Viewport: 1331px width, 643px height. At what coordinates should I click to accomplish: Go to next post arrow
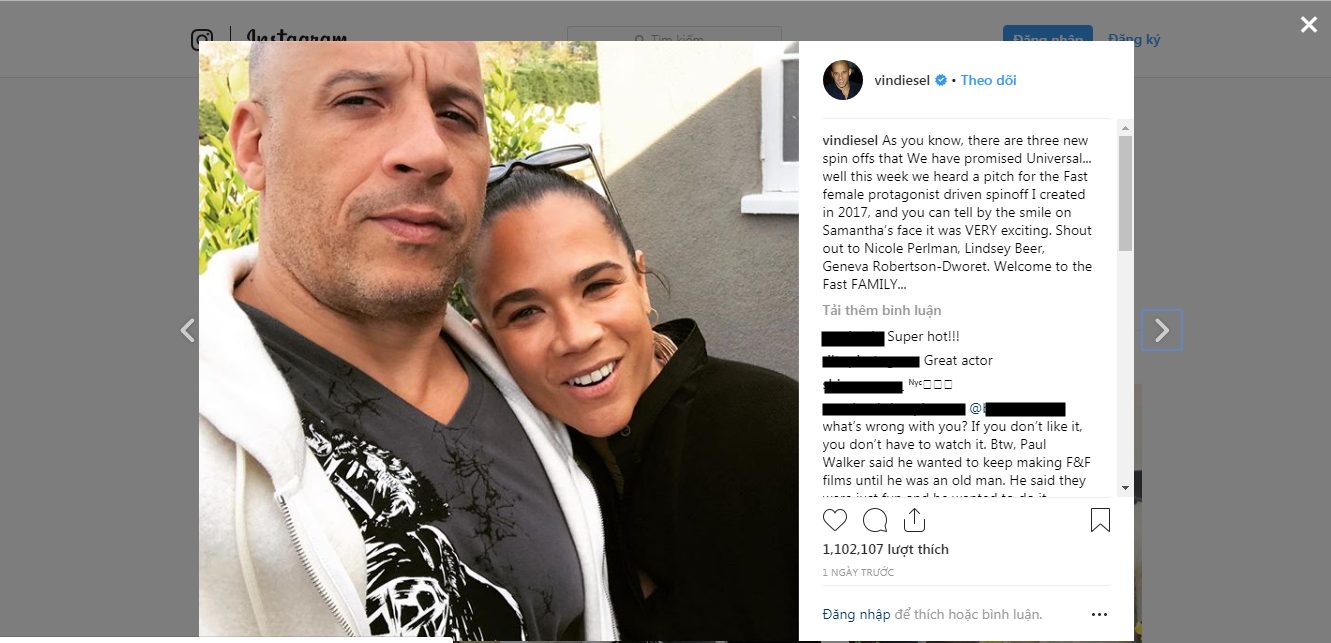1162,330
